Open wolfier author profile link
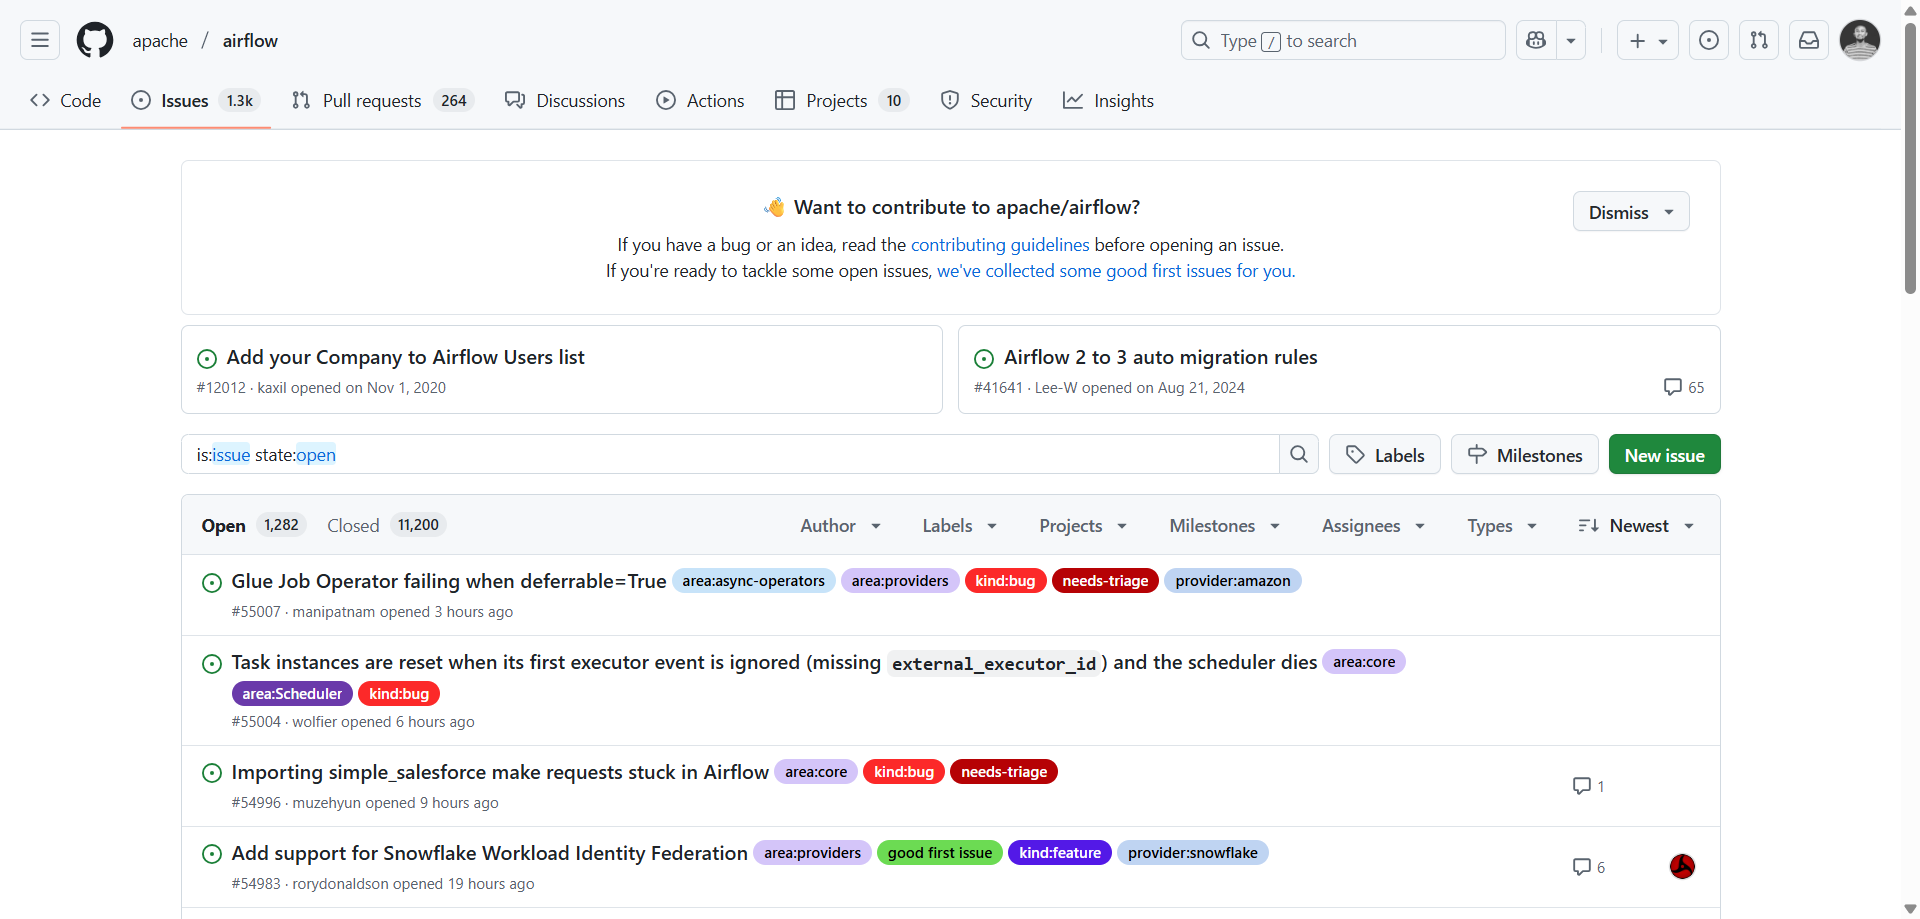The height and width of the screenshot is (919, 1920). pos(314,722)
